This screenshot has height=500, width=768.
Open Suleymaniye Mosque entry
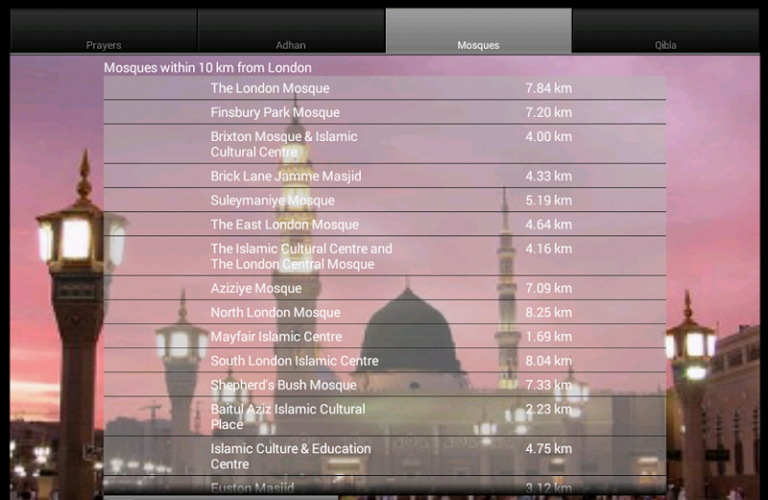click(384, 200)
